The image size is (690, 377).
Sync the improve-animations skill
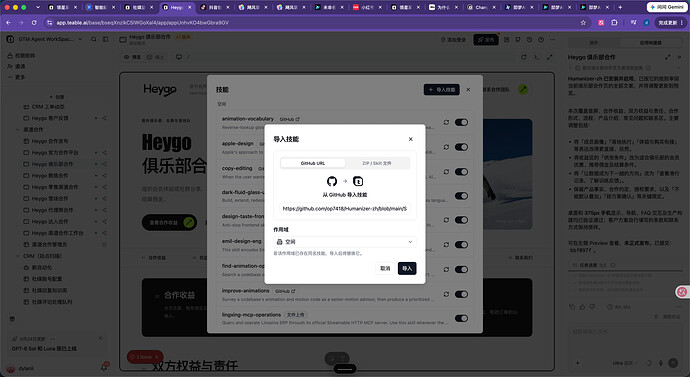click(446, 294)
